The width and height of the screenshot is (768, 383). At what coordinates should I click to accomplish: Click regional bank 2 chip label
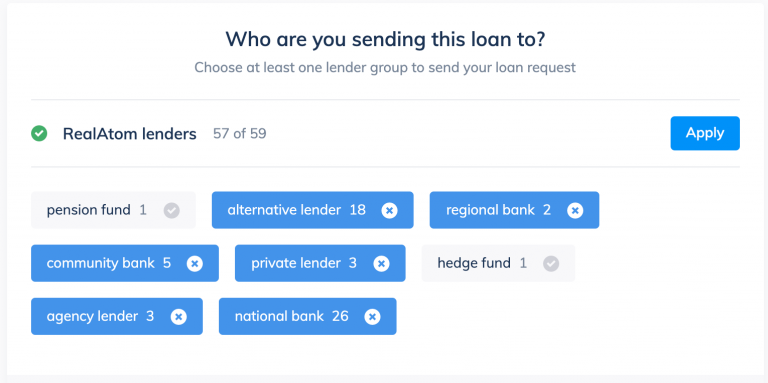tap(498, 210)
